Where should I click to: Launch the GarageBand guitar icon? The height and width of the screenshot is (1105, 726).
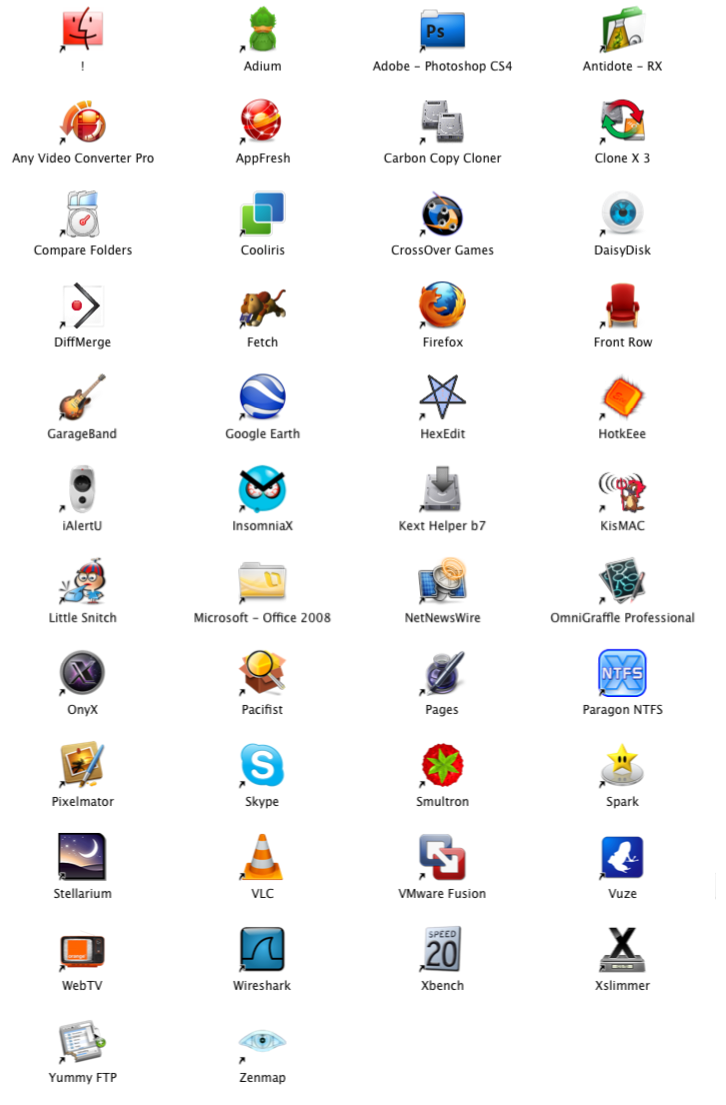[x=82, y=397]
